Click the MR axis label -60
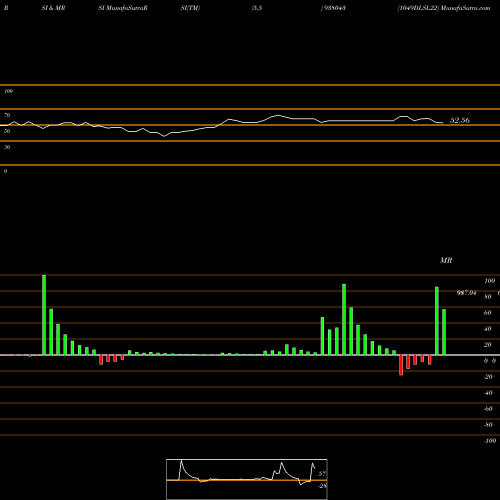This screenshot has width=500, height=500. point(488,409)
